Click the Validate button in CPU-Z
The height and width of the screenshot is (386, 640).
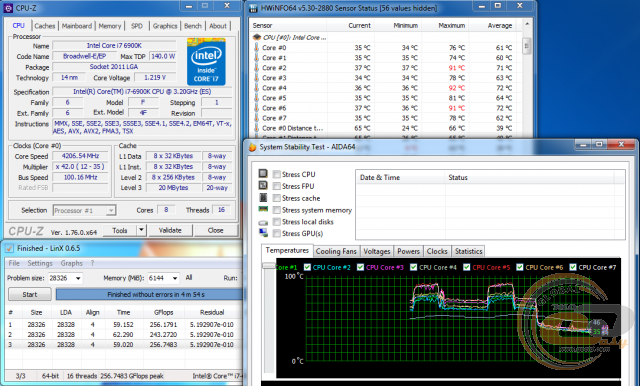[x=170, y=230]
